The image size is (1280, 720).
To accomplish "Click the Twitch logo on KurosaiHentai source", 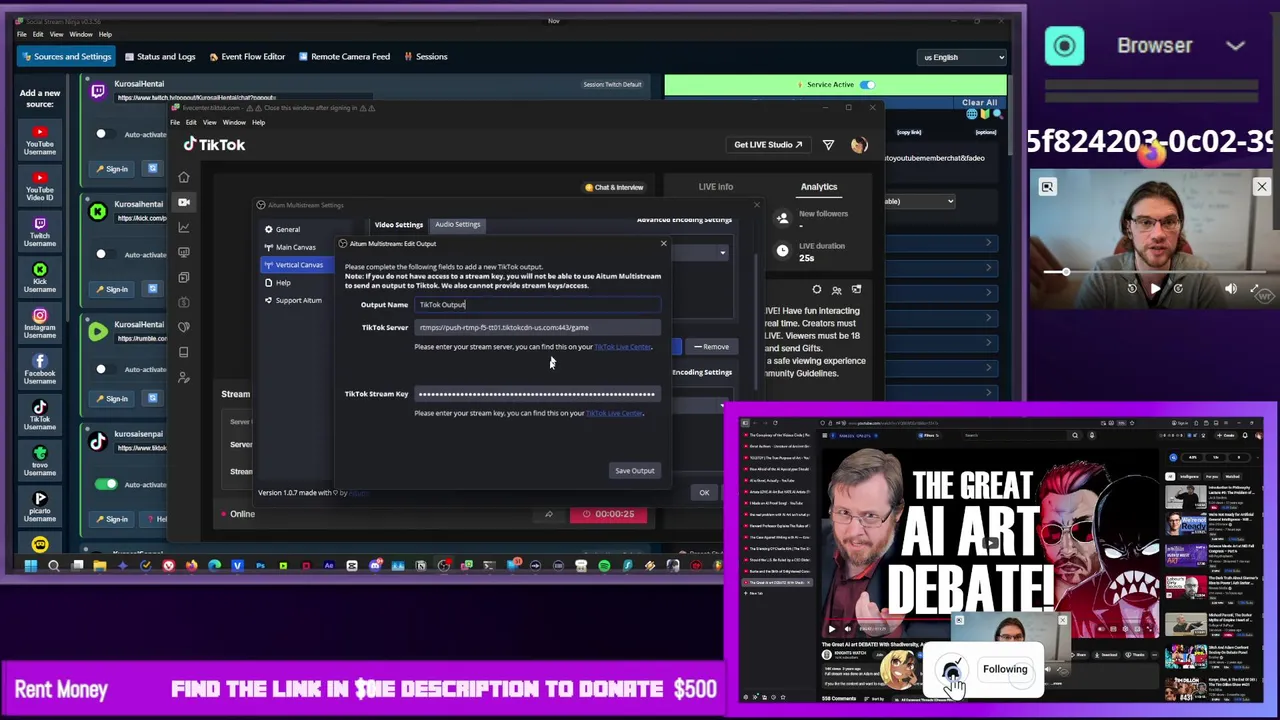I will (x=98, y=91).
